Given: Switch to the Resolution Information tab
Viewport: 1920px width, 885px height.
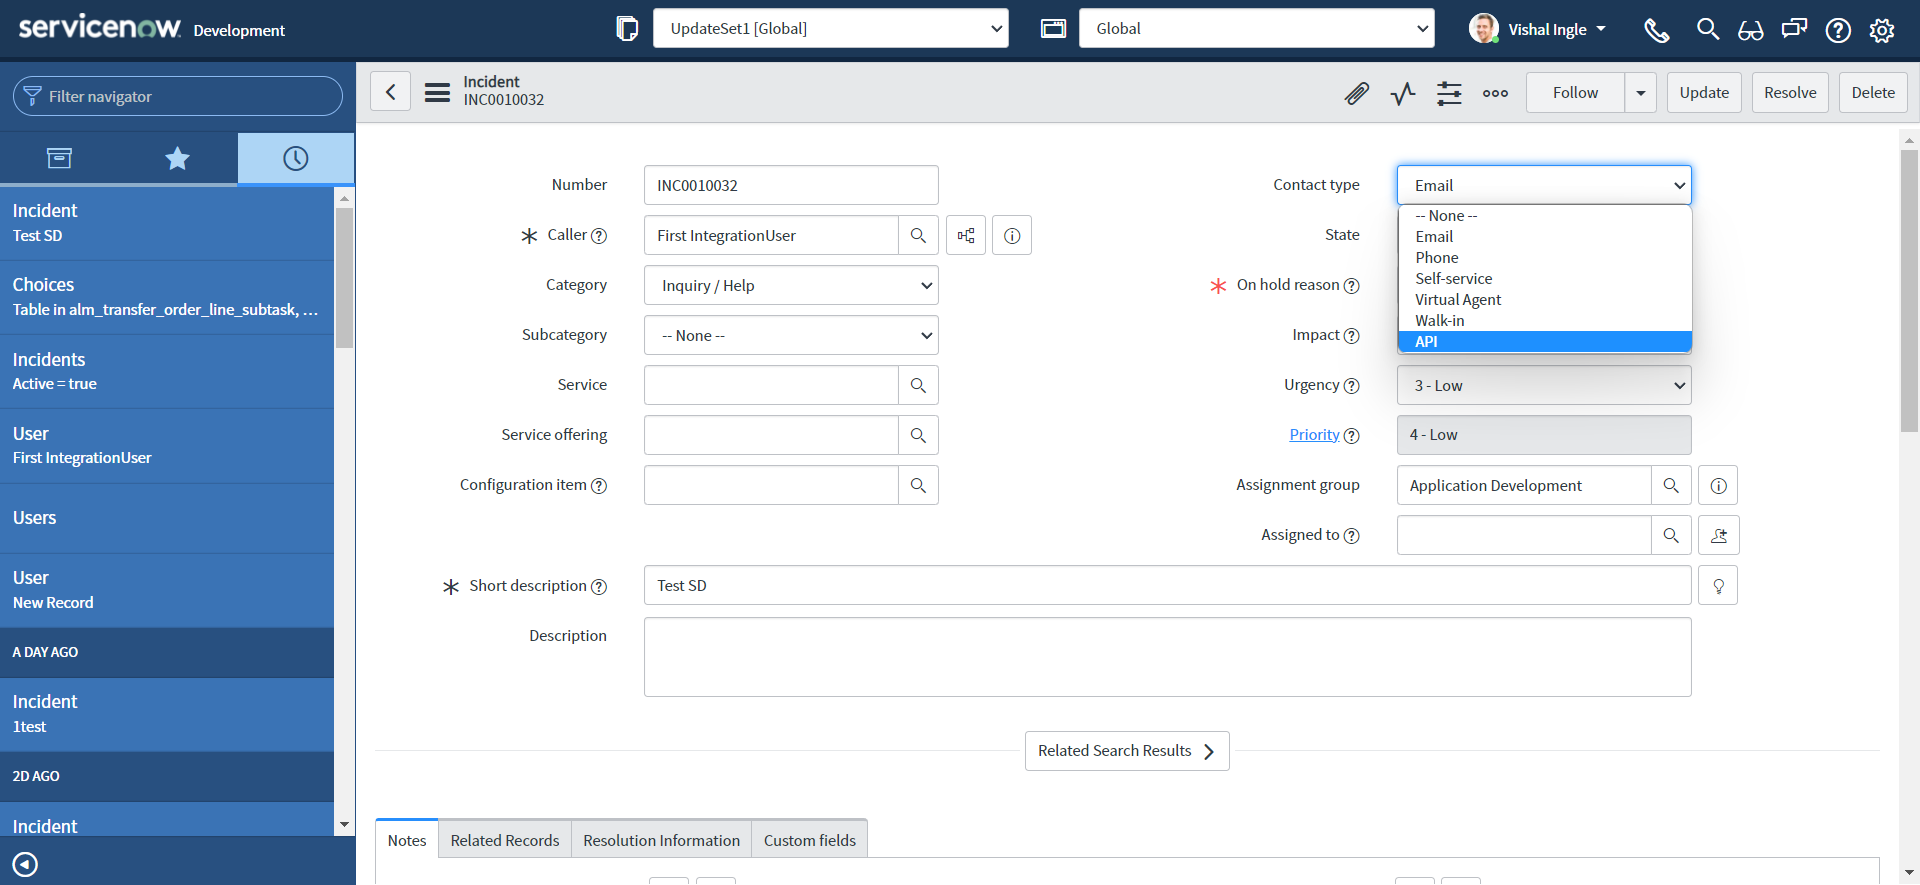Looking at the screenshot, I should [661, 840].
